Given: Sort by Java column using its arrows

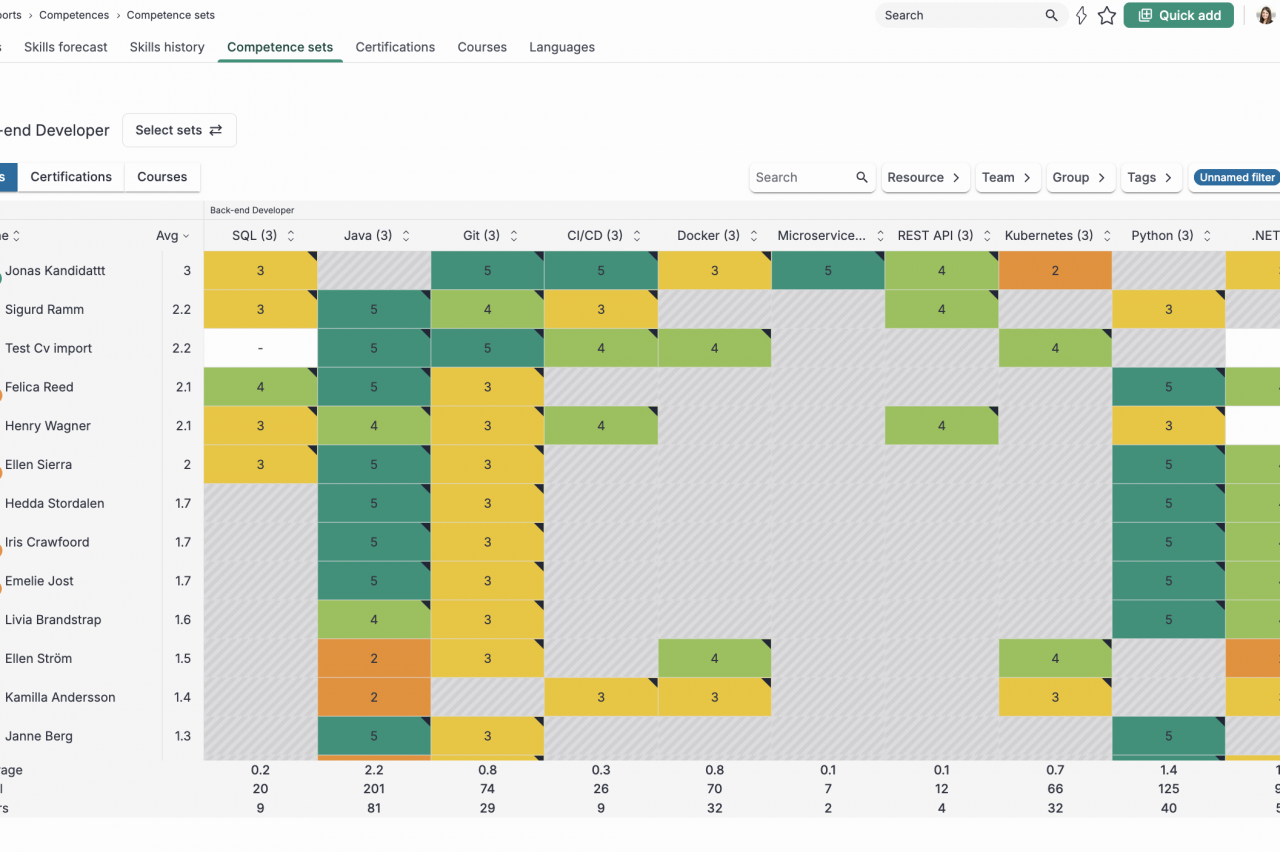Looking at the screenshot, I should click(406, 236).
